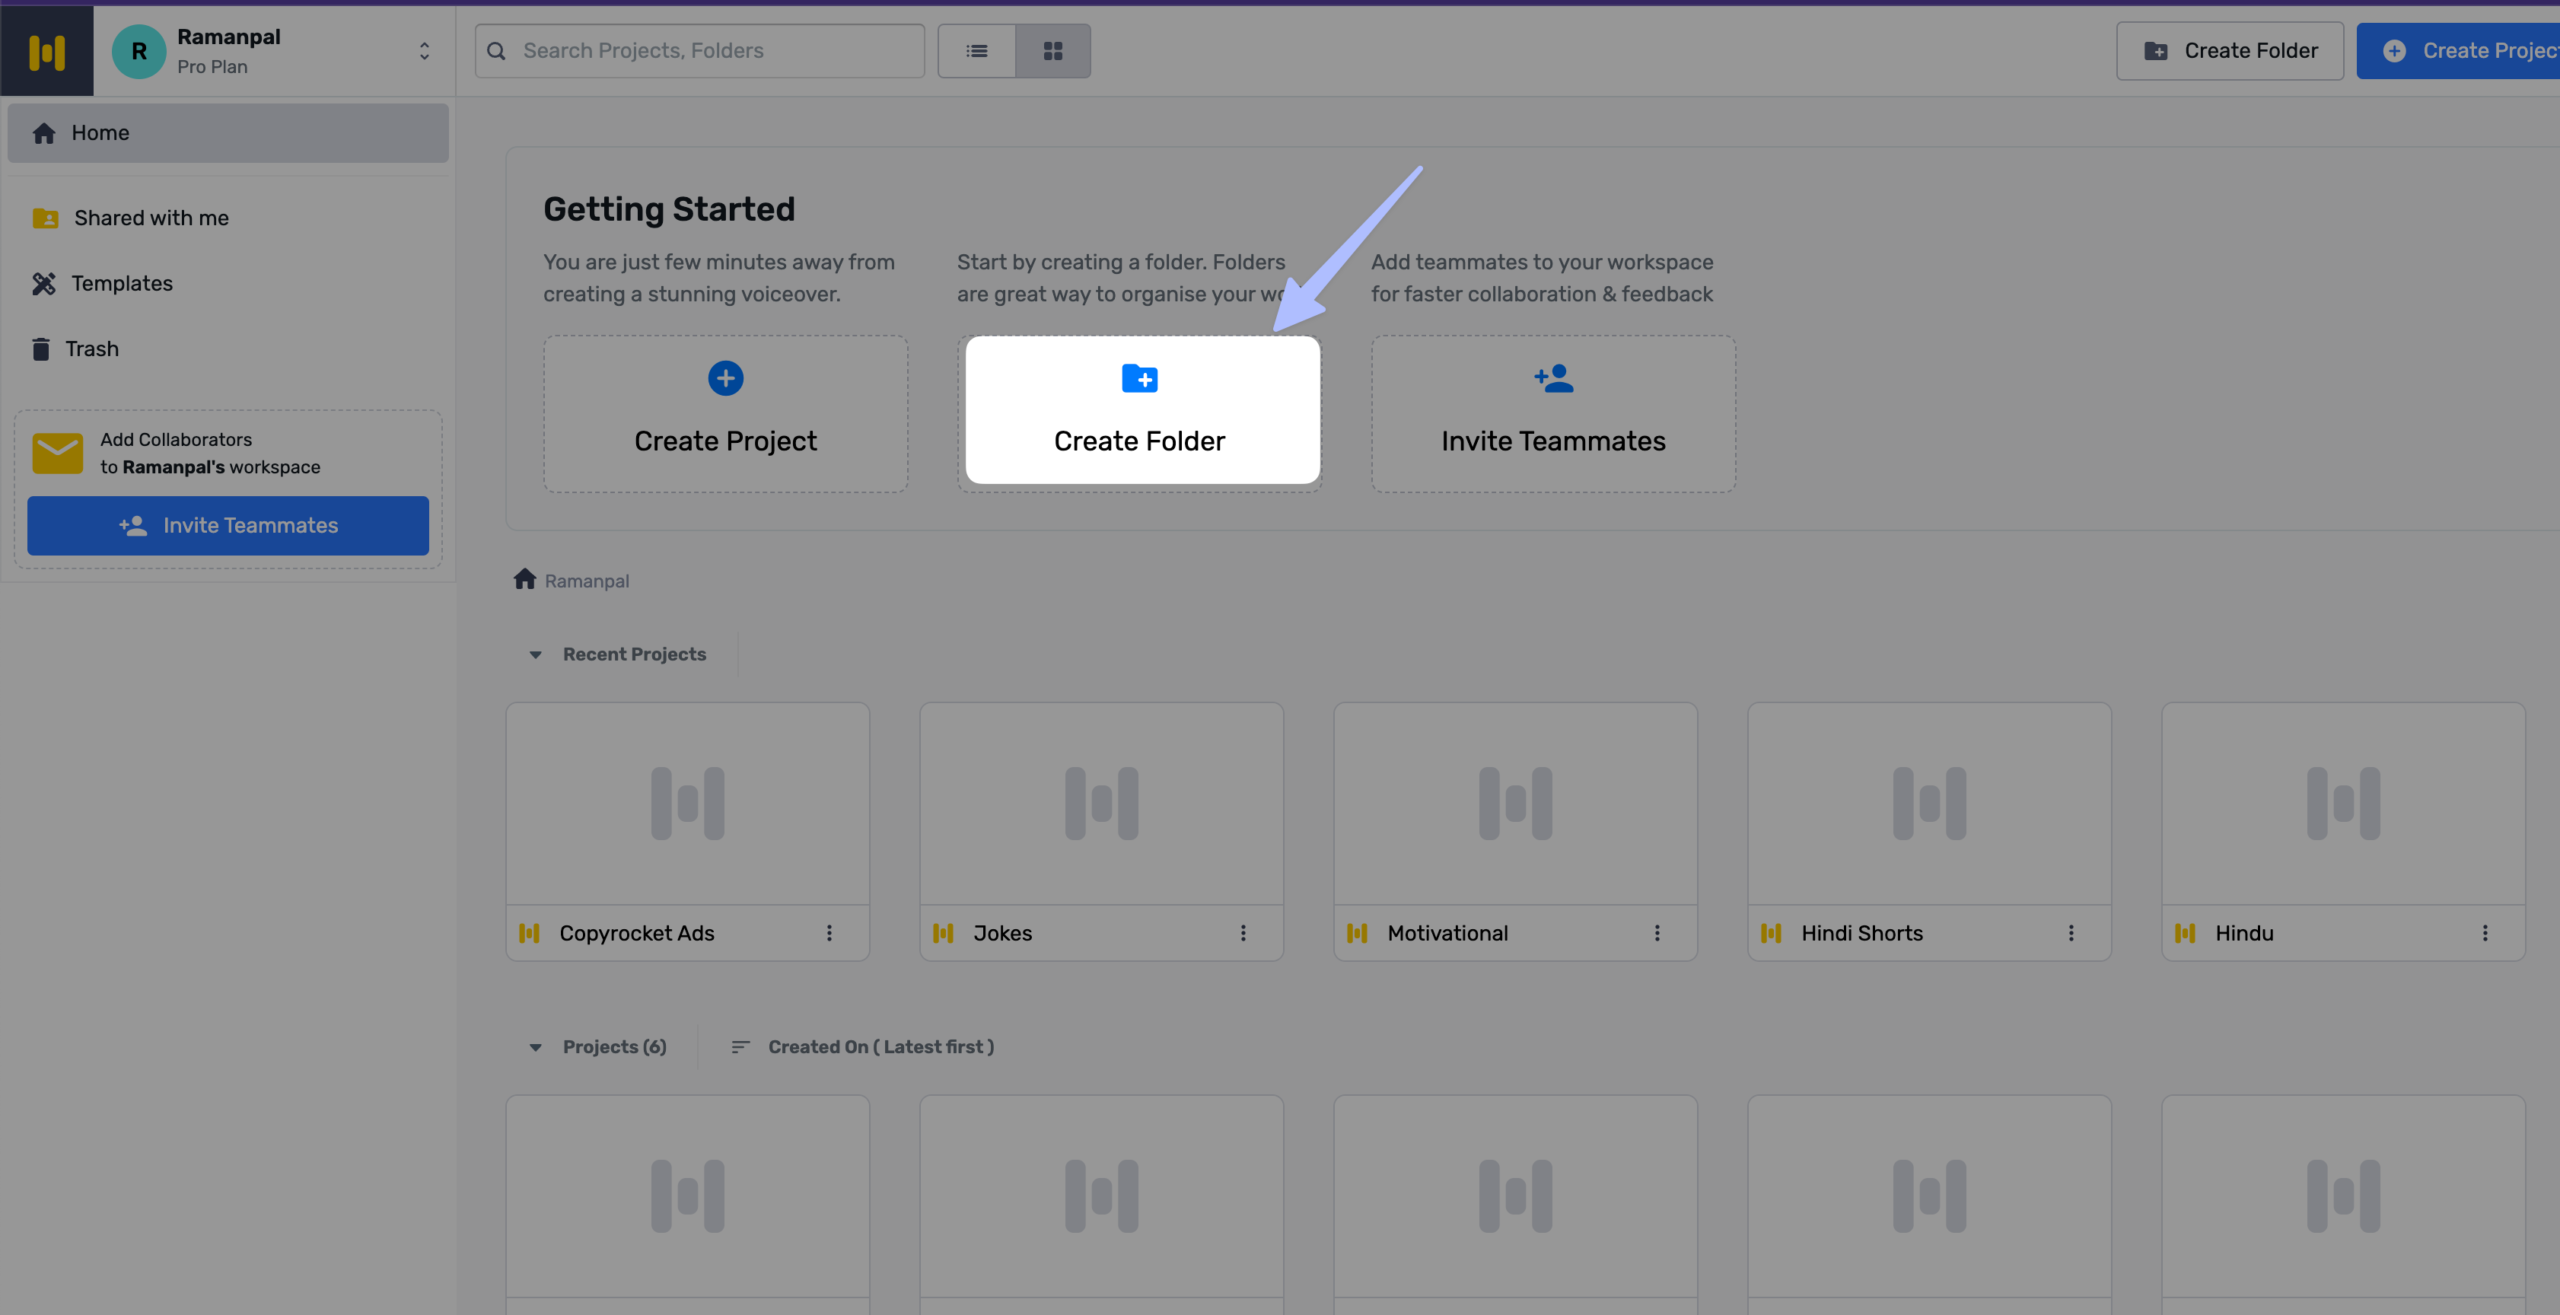Open the three-dot menu for Copyrocket Ads
The image size is (2560, 1315).
(829, 933)
